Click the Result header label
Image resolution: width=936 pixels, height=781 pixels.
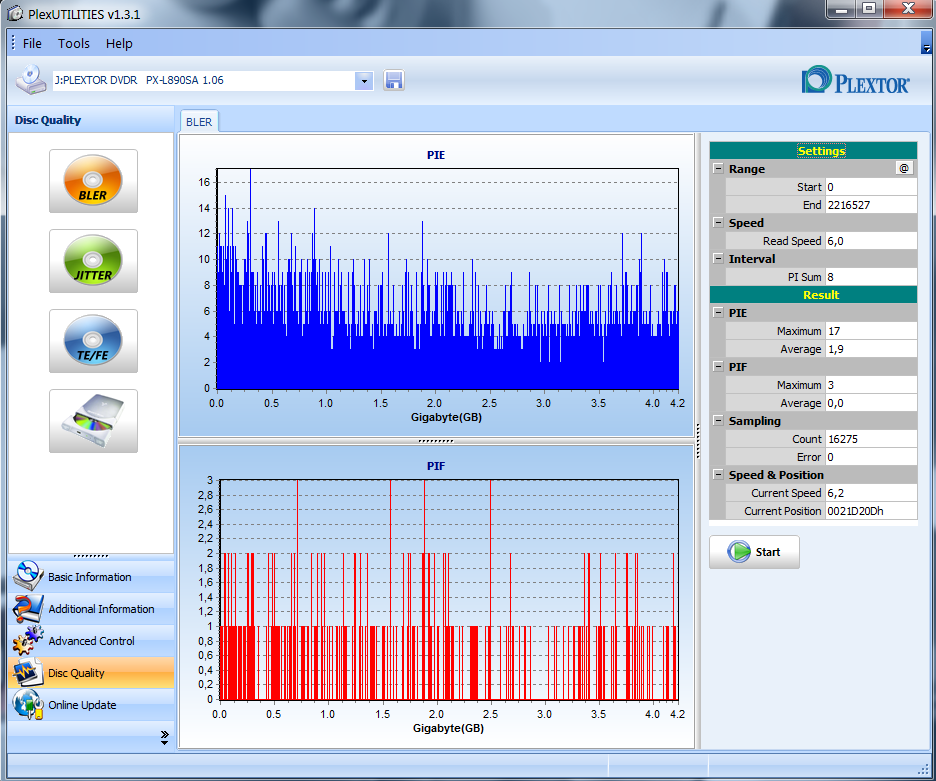tap(821, 294)
